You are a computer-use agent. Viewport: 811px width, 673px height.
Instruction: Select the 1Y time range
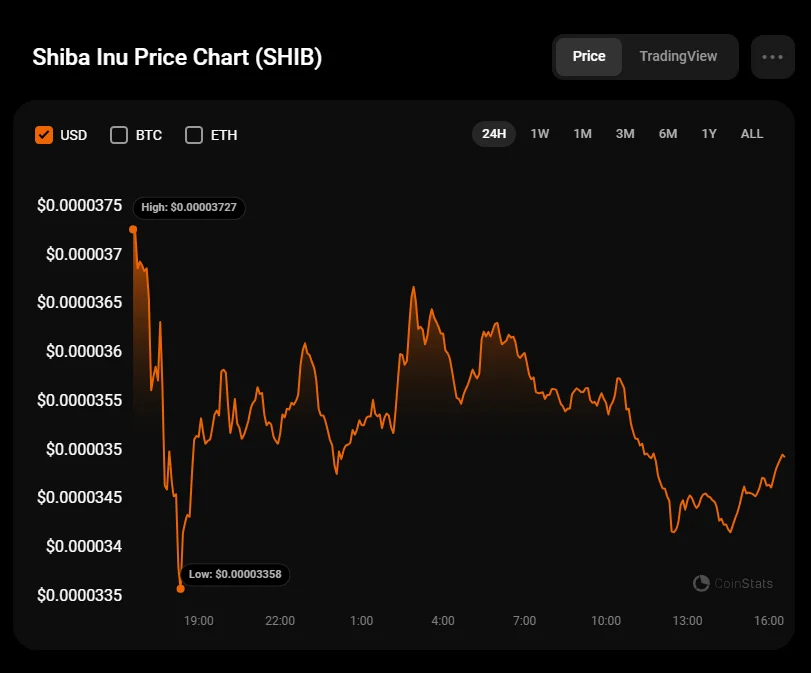coord(709,134)
